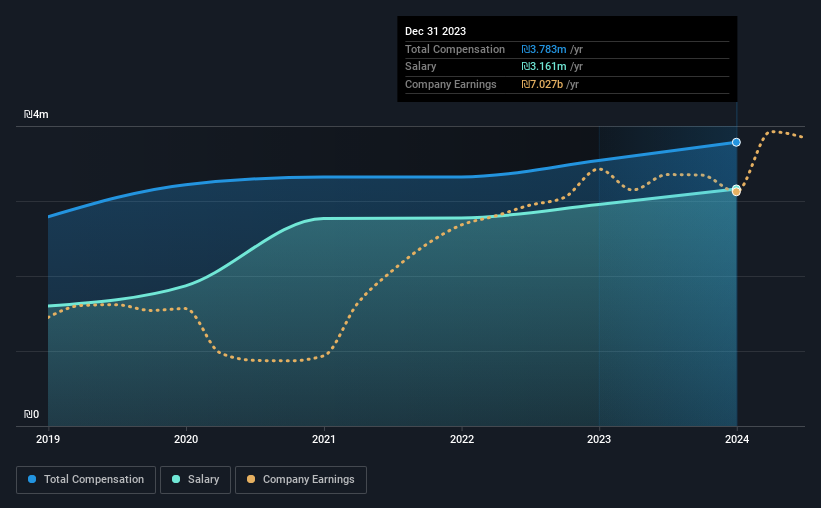Click the ₪7.027b company earnings value

point(542,84)
